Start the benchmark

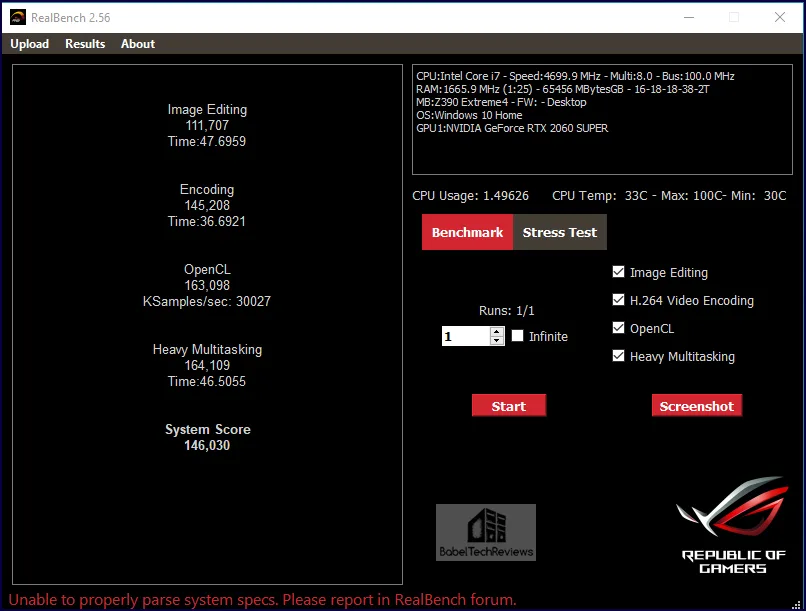[x=508, y=406]
